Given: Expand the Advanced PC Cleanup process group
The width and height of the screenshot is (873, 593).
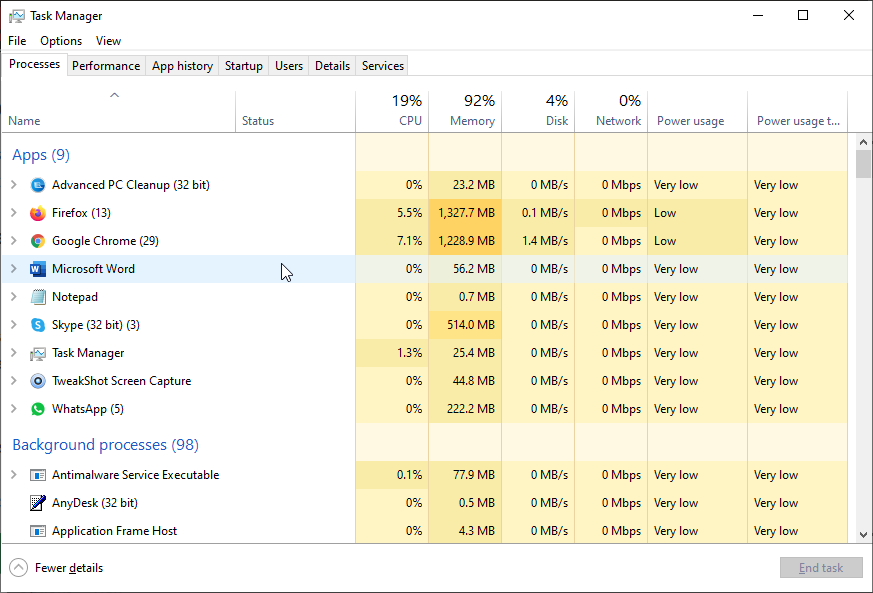Looking at the screenshot, I should [14, 185].
